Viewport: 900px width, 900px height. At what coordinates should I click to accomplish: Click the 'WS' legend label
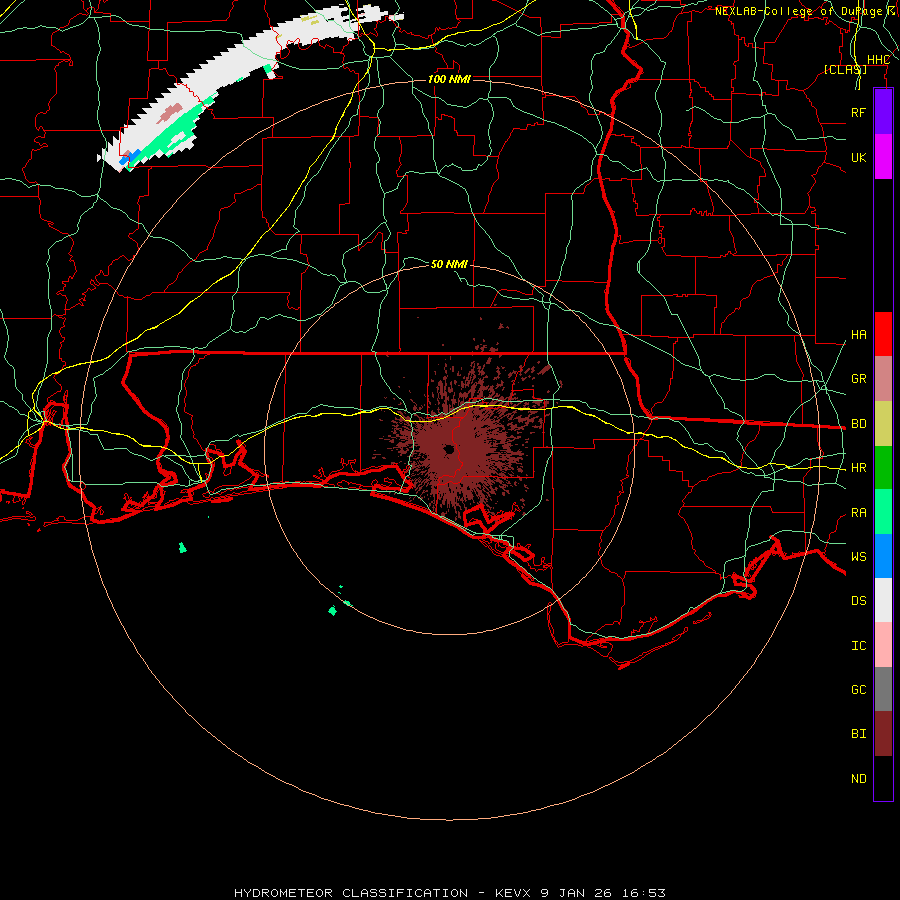[x=858, y=557]
